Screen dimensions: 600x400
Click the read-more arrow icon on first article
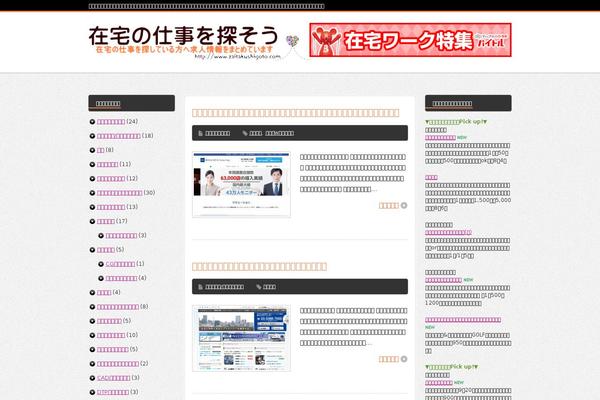tap(404, 206)
